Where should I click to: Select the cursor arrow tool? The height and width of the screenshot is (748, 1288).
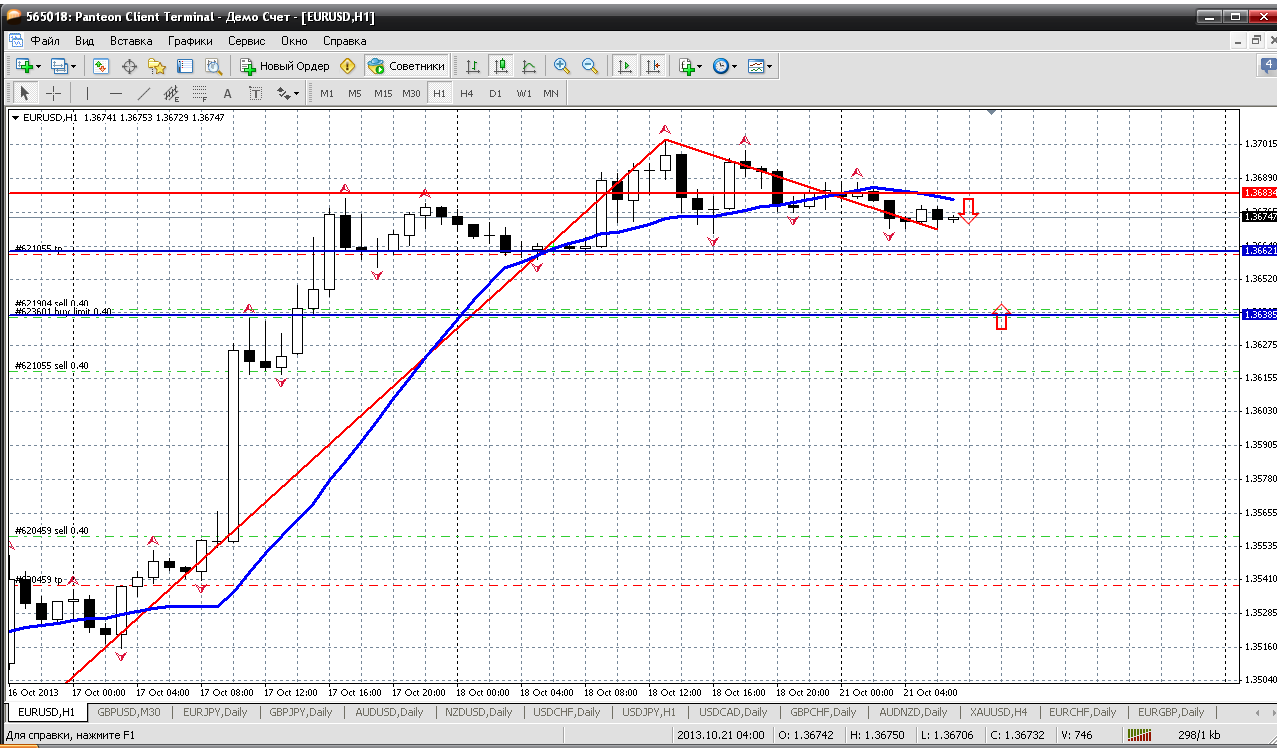pyautogui.click(x=25, y=93)
